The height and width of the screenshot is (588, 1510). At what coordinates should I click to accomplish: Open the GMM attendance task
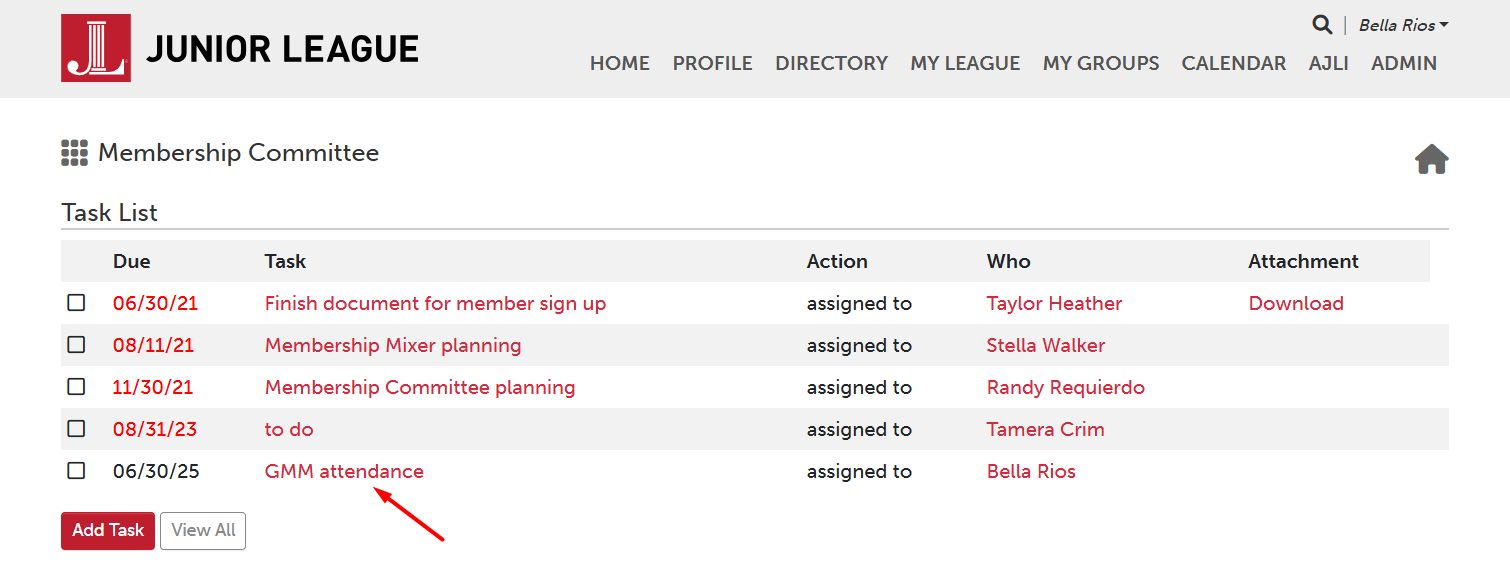pyautogui.click(x=344, y=471)
